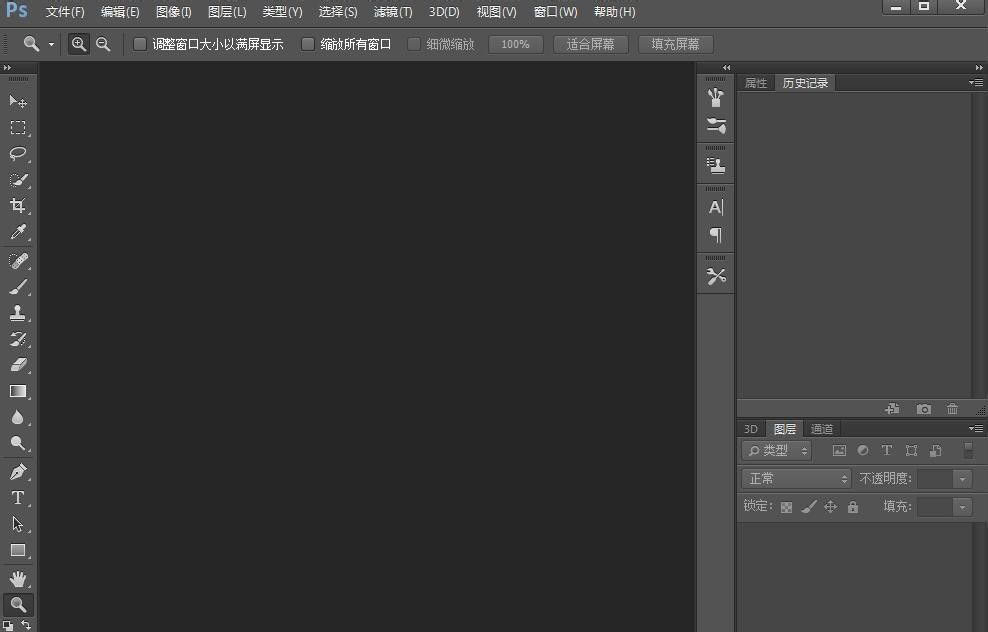Viewport: 988px width, 632px height.
Task: Activate the Crop tool
Action: (18, 206)
